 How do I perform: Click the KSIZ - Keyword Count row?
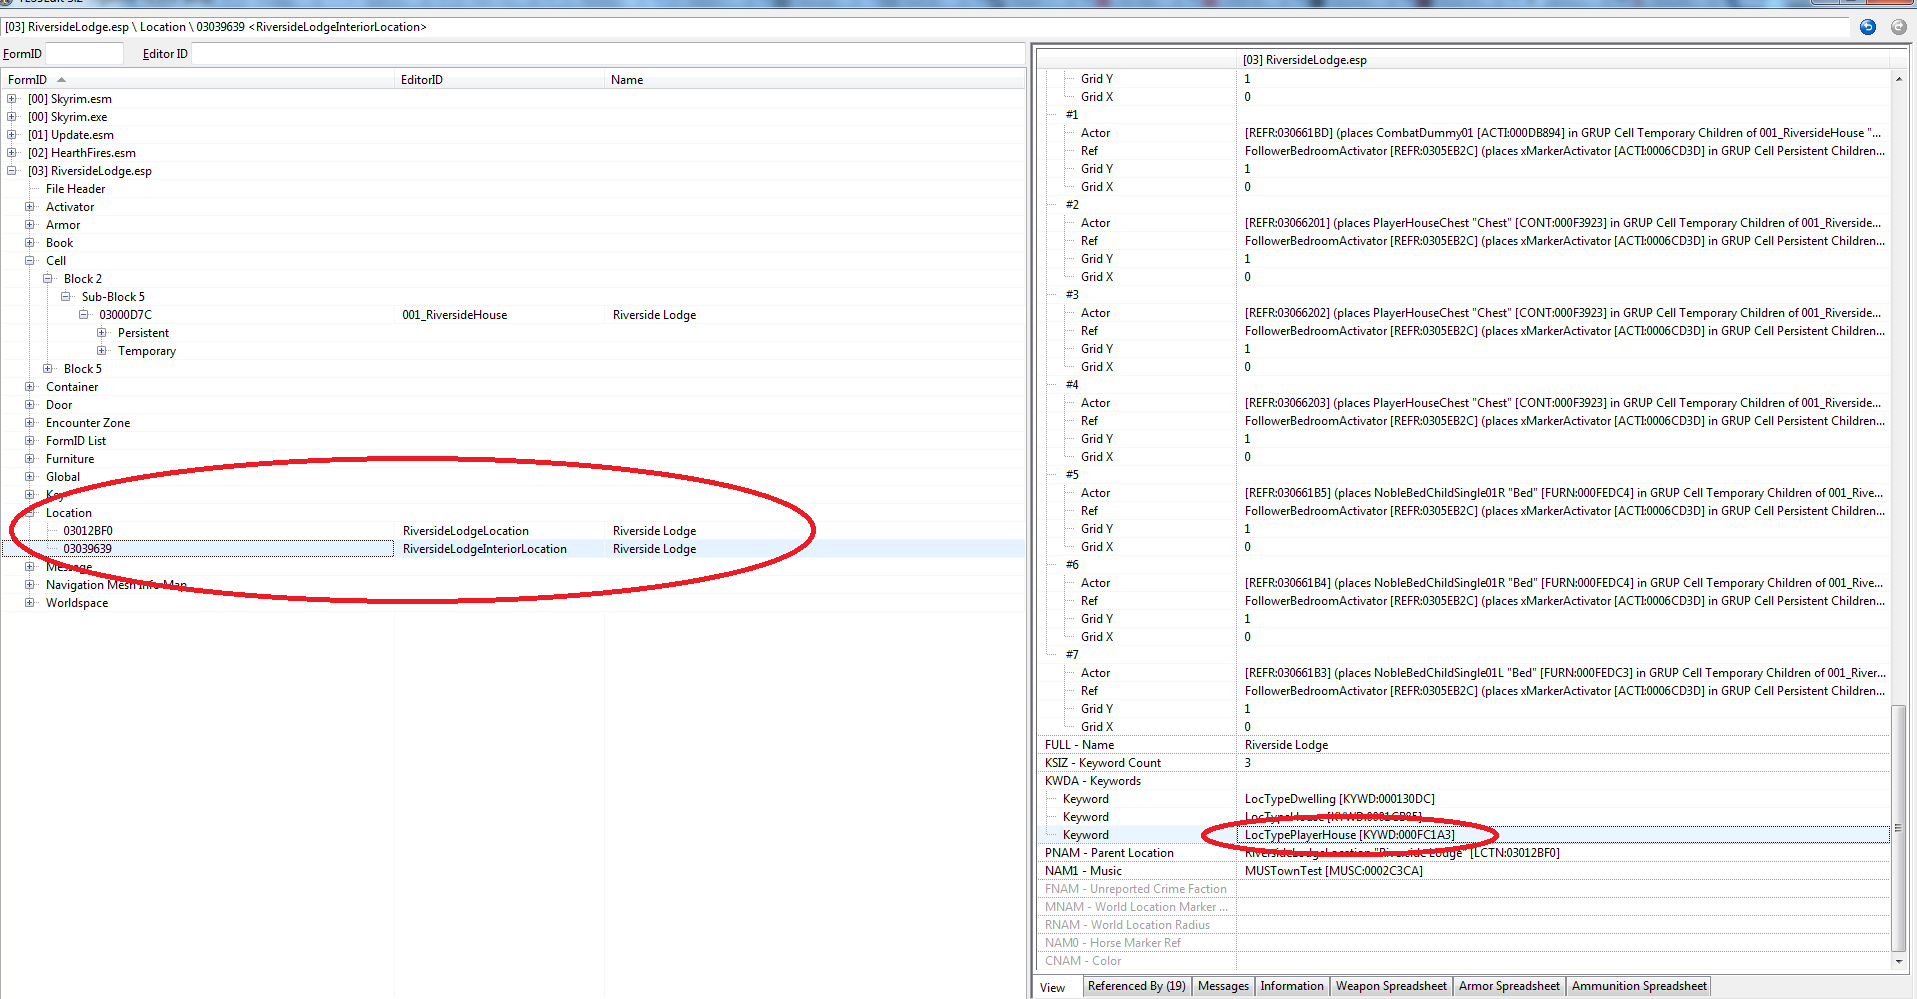point(1463,763)
